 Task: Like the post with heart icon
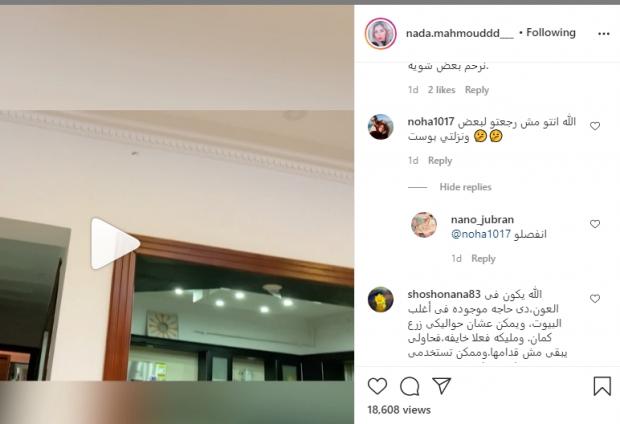coord(377,386)
